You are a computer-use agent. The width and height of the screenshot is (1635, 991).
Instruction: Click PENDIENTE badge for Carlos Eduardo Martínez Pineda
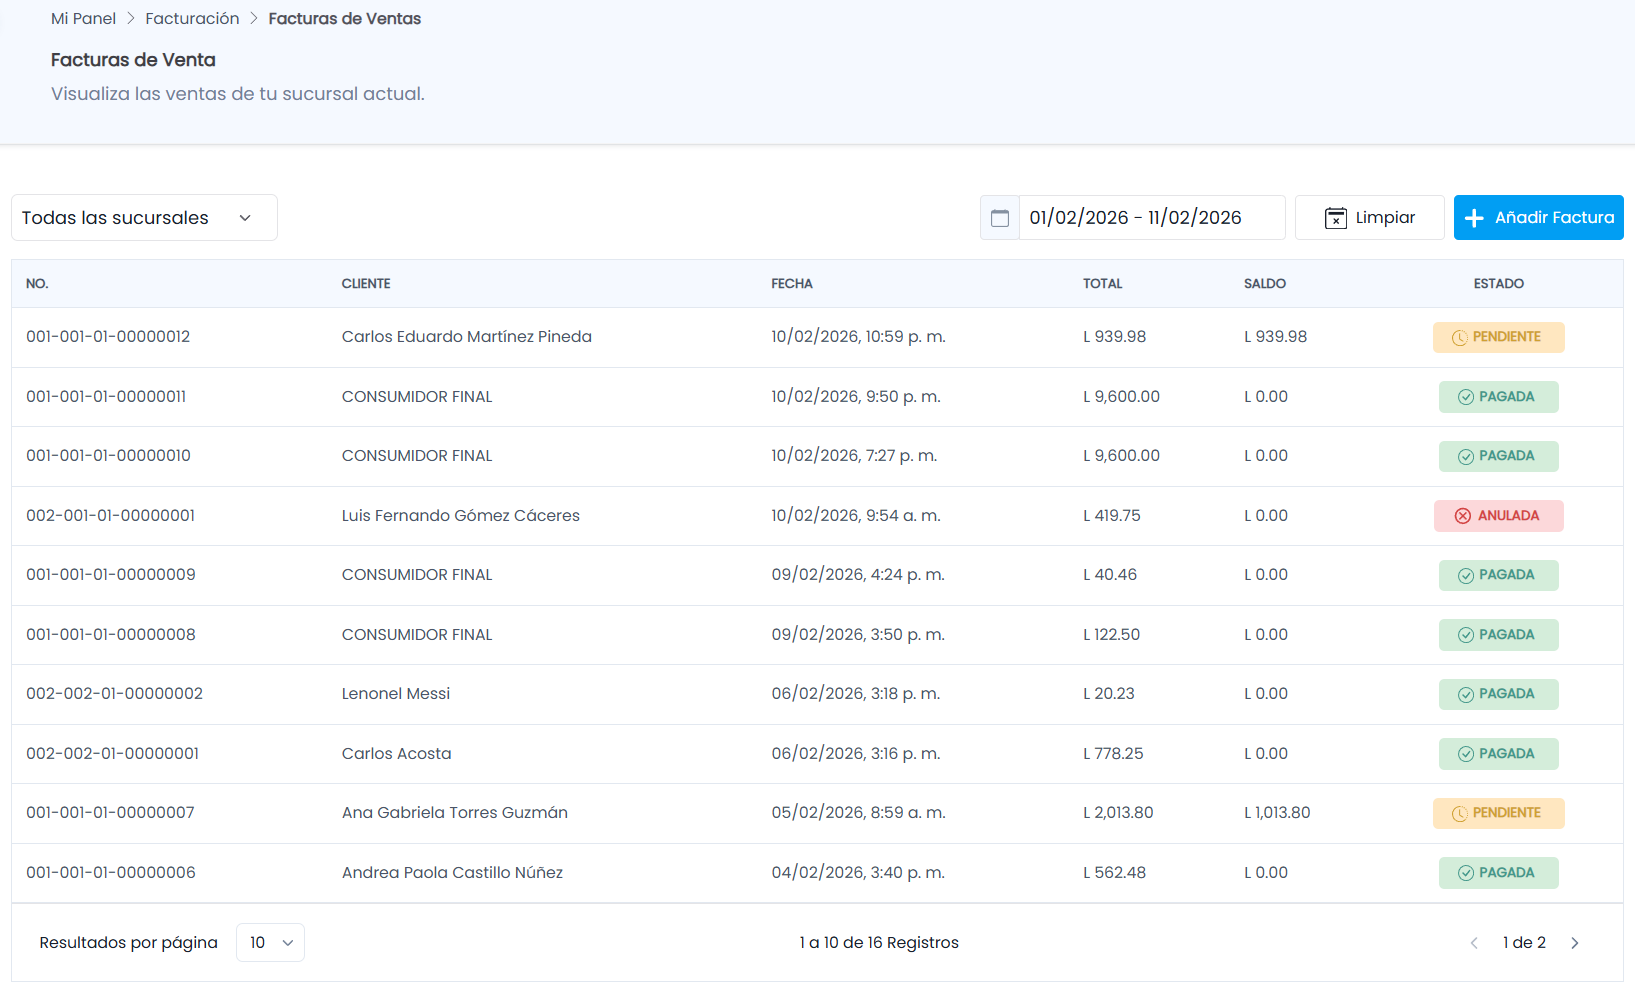point(1498,337)
